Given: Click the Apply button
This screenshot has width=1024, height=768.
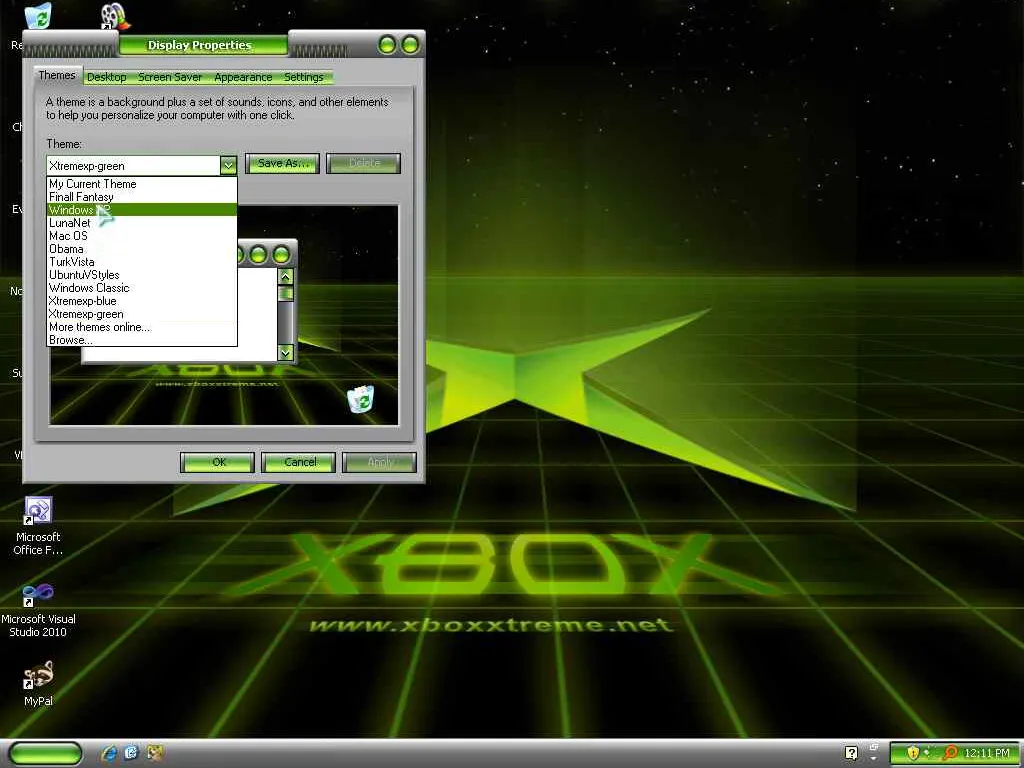Looking at the screenshot, I should 379,462.
